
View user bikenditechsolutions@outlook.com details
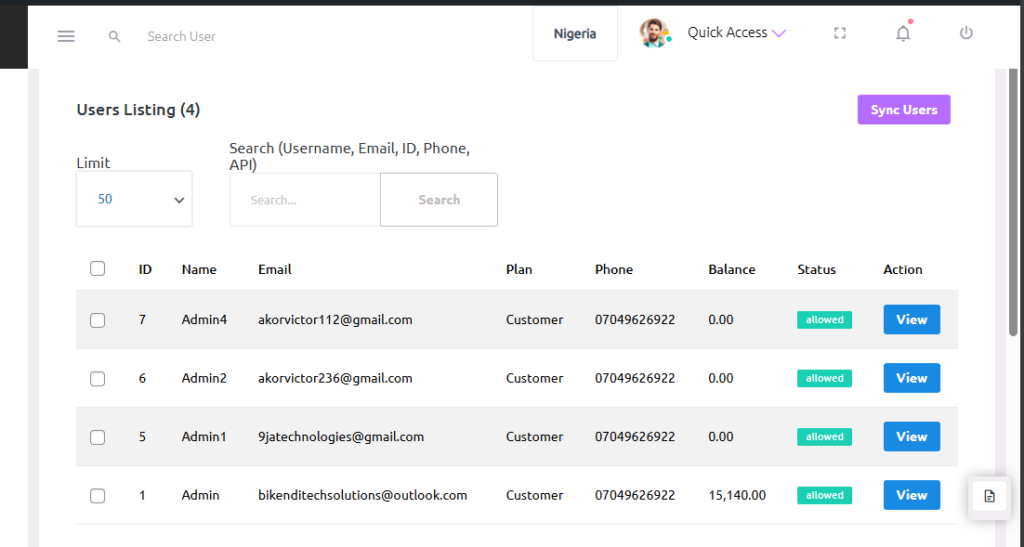click(911, 495)
